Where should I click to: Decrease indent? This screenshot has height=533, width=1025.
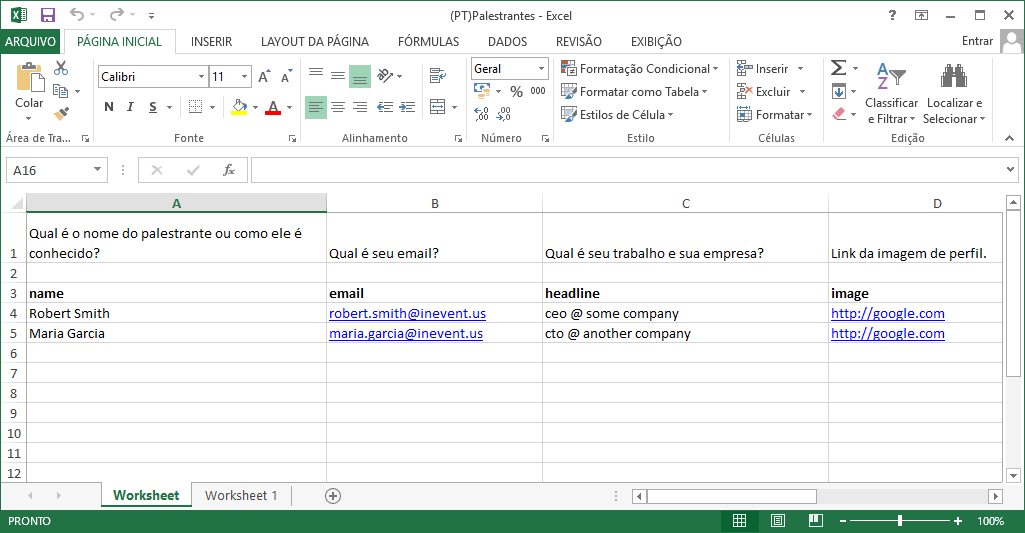click(x=385, y=107)
